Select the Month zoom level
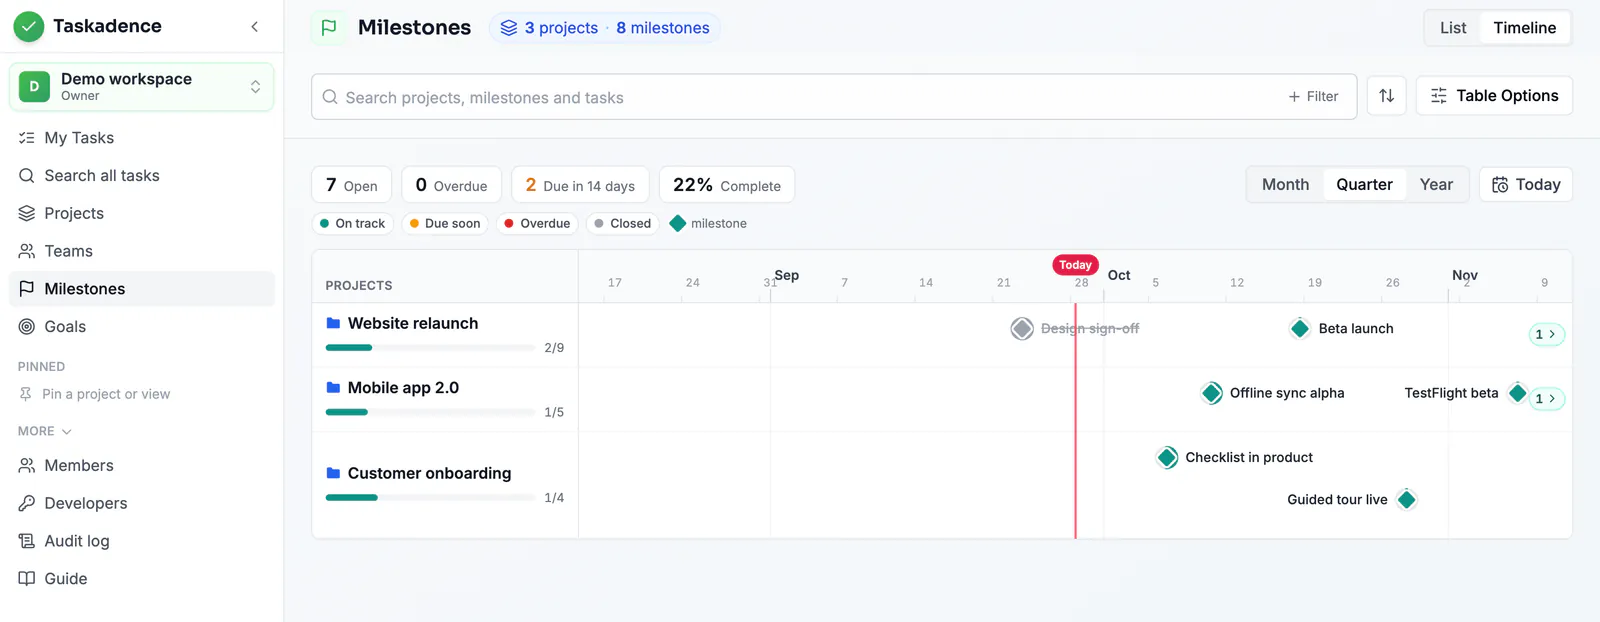1600x622 pixels. tap(1285, 185)
